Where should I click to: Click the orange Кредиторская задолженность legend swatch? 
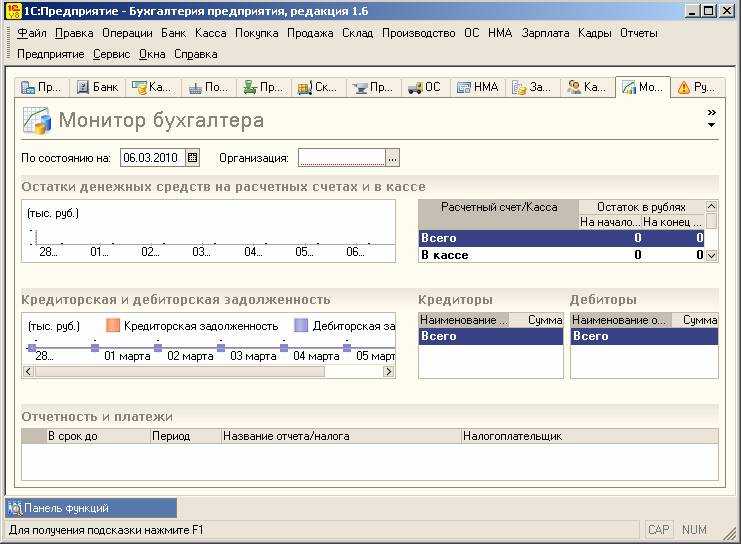click(113, 325)
